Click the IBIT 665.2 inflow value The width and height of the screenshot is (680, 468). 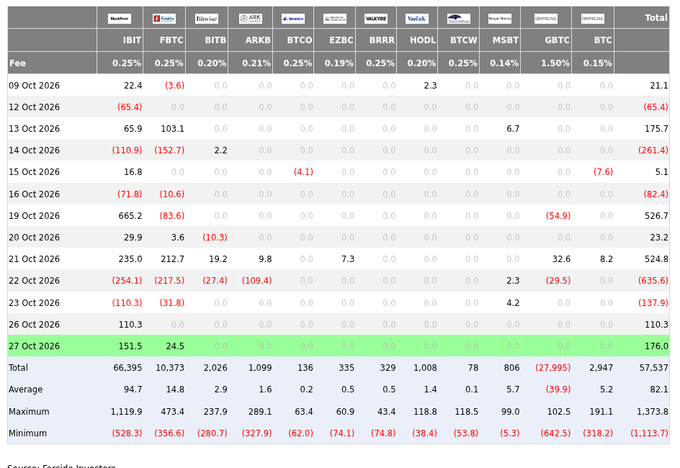[130, 216]
